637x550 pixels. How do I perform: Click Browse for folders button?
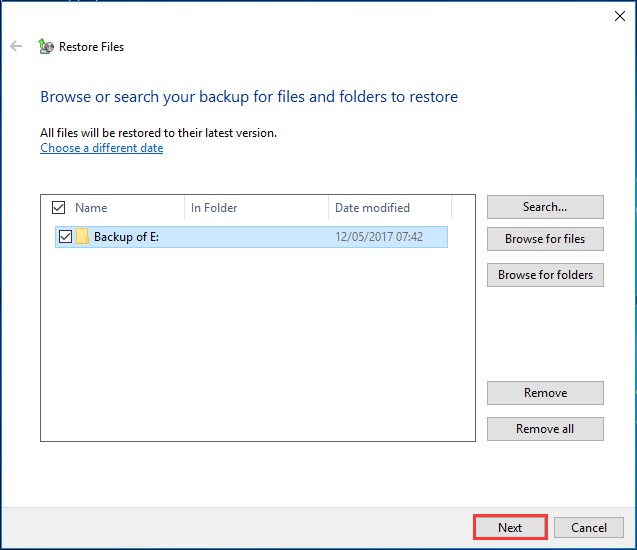(545, 275)
